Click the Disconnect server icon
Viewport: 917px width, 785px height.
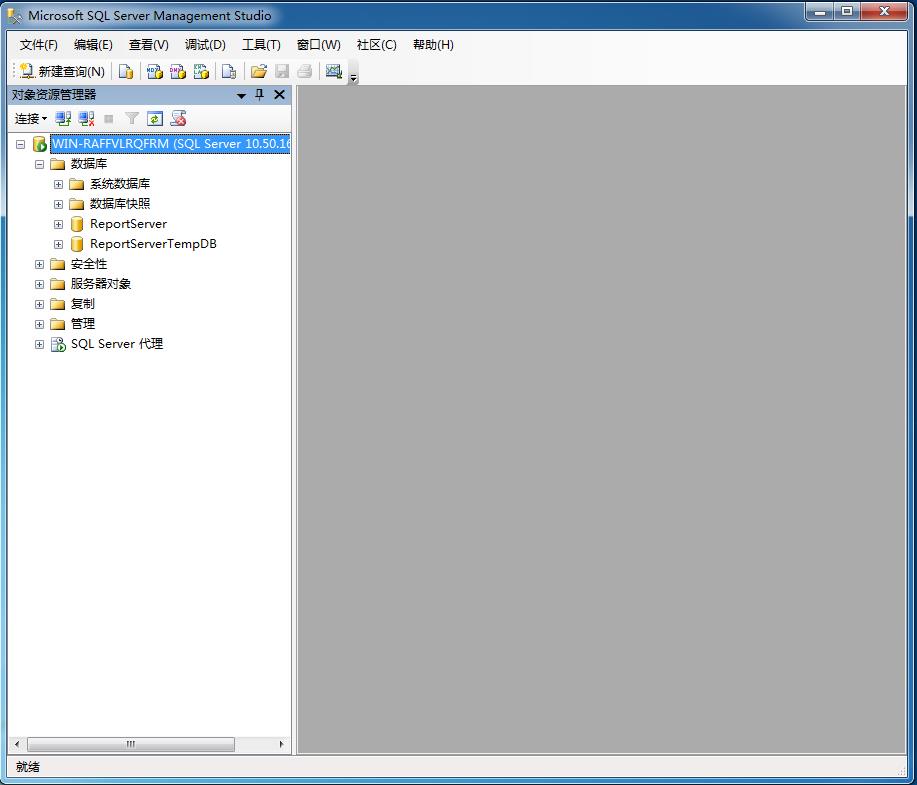[86, 118]
